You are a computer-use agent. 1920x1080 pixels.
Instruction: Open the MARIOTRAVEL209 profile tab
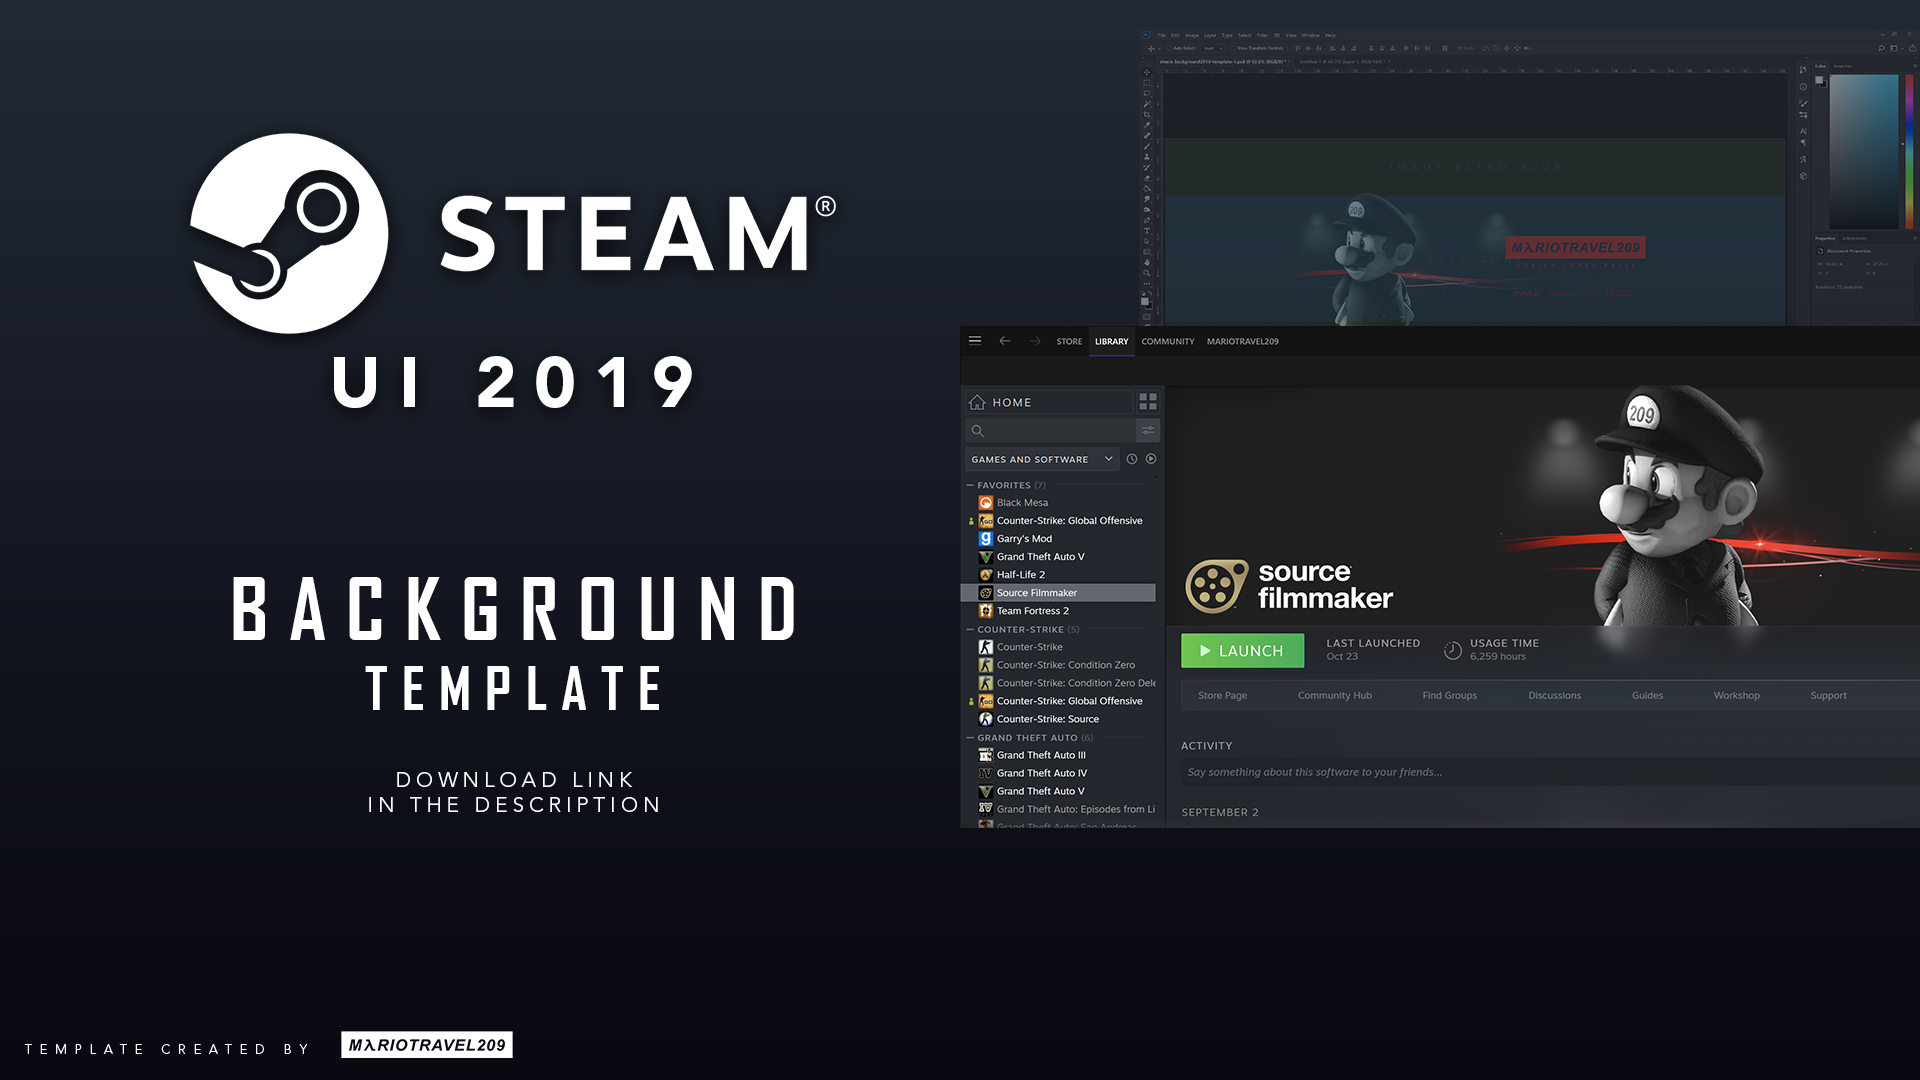click(1242, 341)
